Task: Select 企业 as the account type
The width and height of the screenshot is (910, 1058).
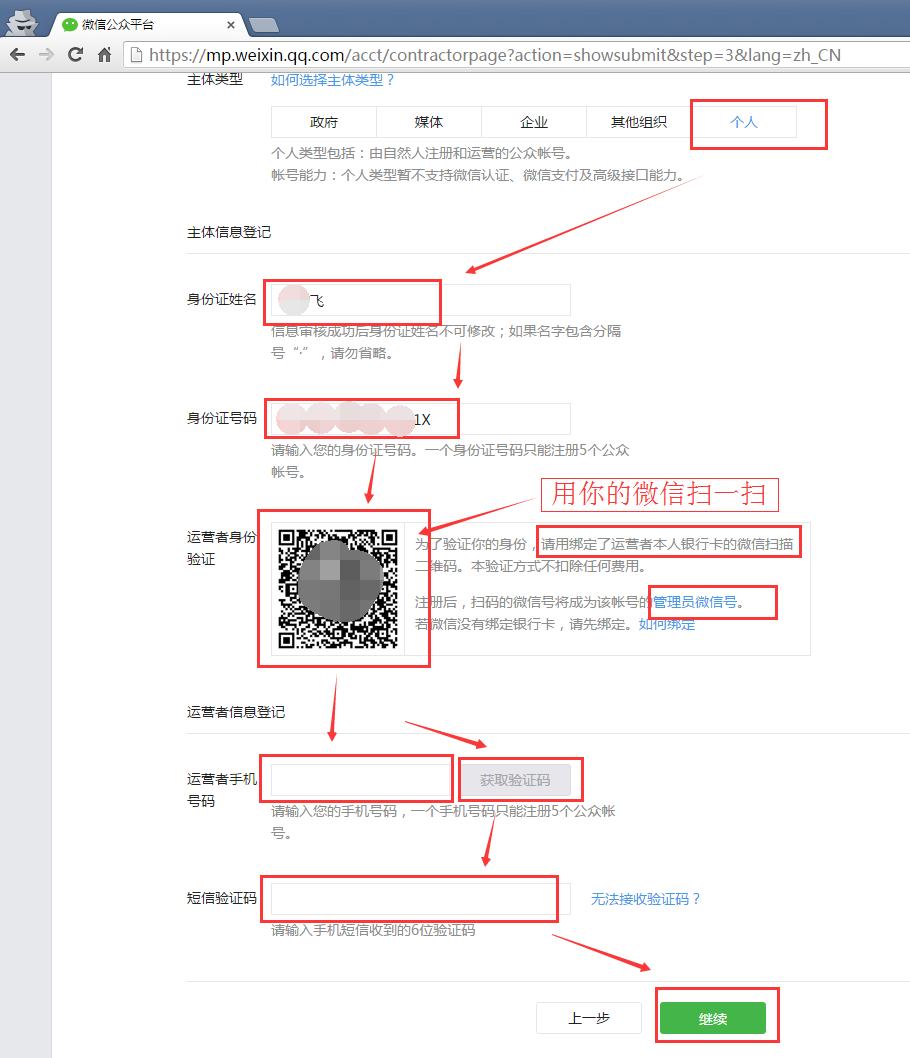Action: point(534,122)
